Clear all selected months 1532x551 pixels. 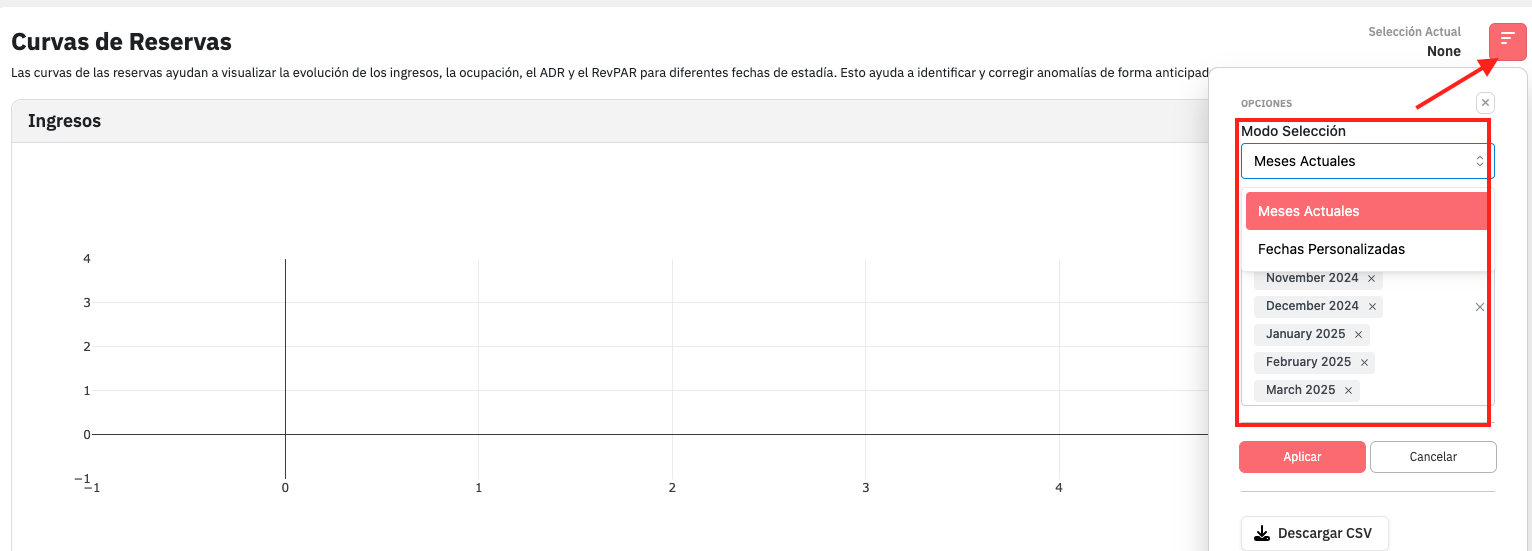(x=1480, y=307)
